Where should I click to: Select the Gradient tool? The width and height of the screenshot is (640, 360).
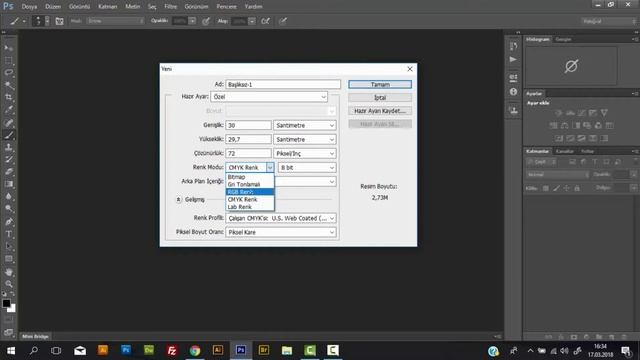pos(9,184)
